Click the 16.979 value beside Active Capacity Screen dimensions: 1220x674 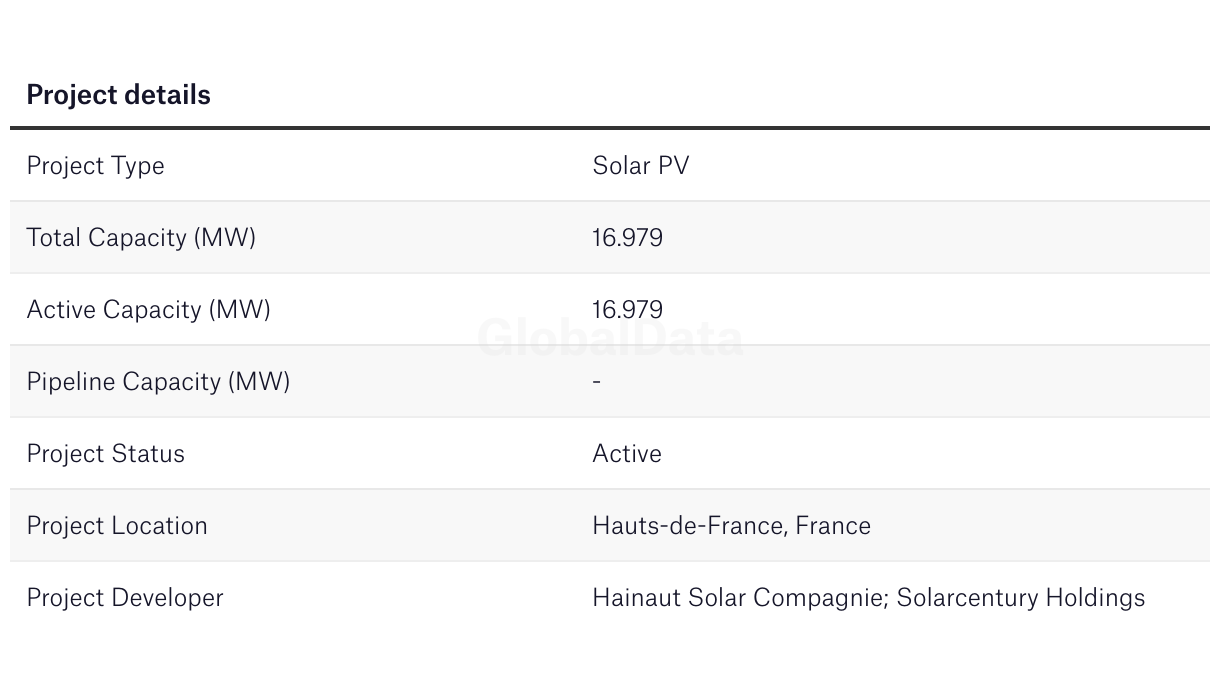point(627,310)
